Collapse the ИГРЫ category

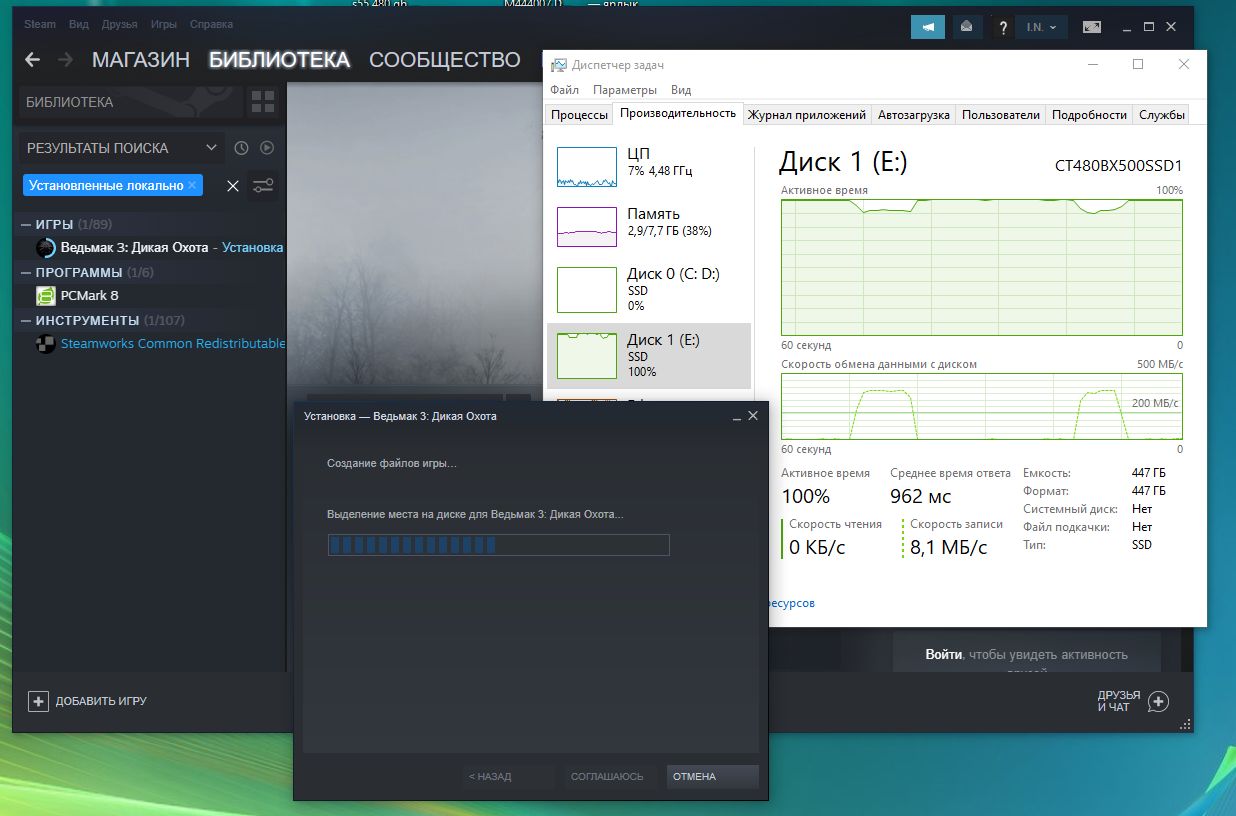click(x=26, y=224)
